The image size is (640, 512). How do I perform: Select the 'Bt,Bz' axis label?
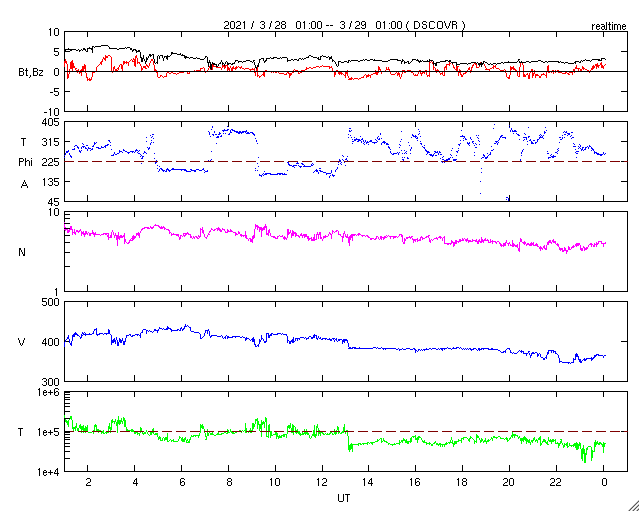tap(31, 73)
